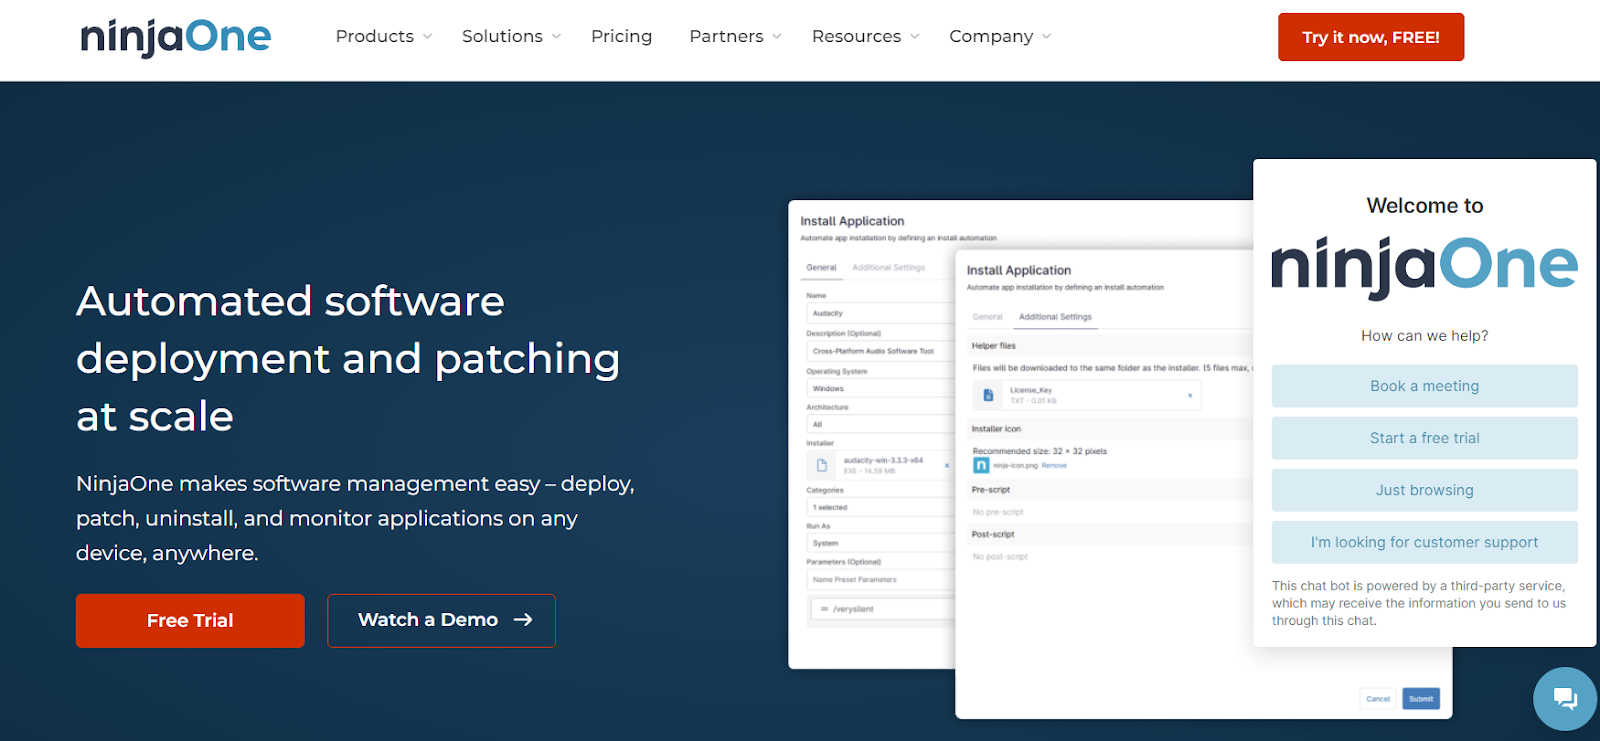Expand the Products dropdown chevron
Screen dimensions: 1600x741
point(428,37)
